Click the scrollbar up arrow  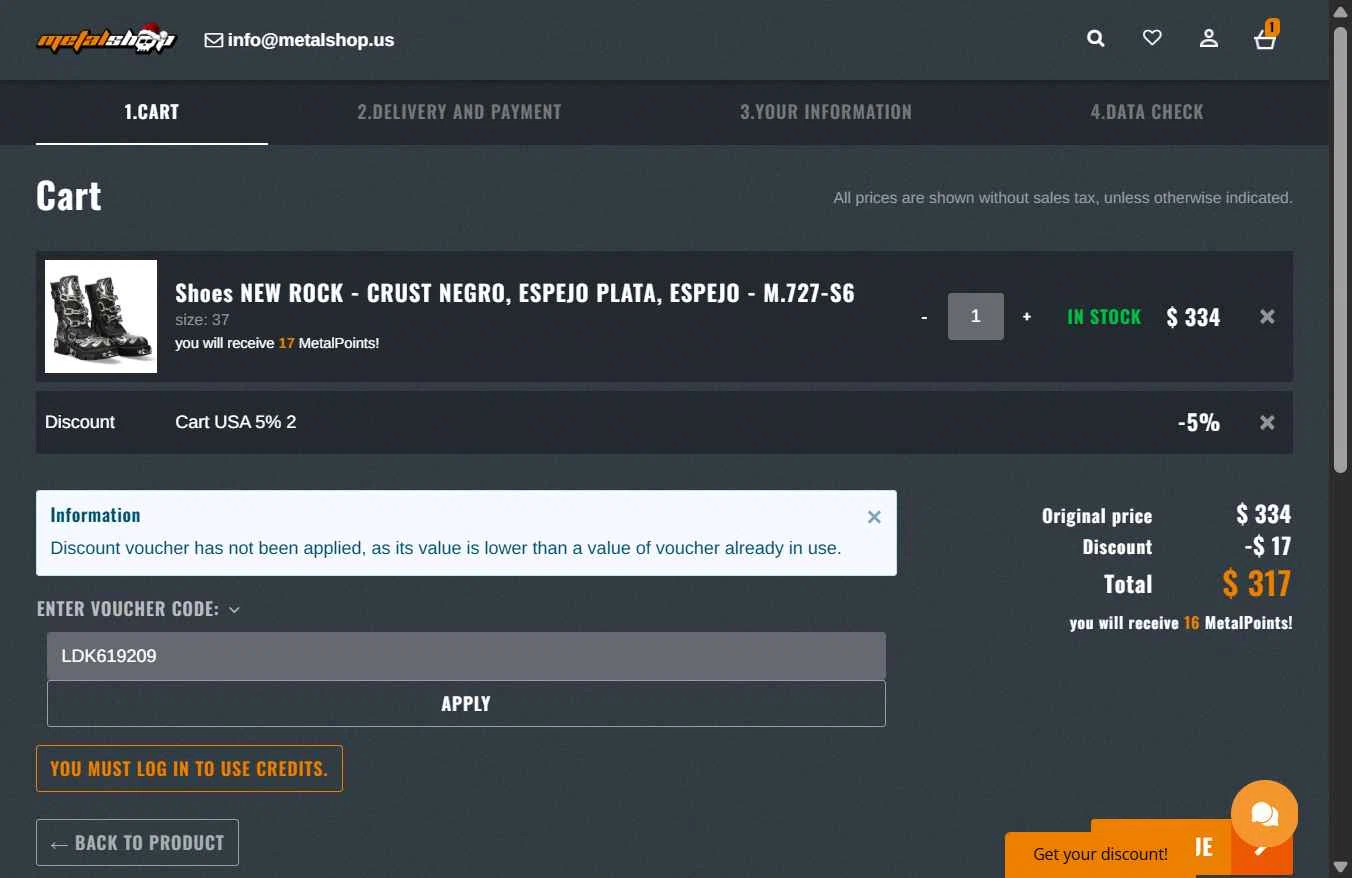pyautogui.click(x=1341, y=10)
